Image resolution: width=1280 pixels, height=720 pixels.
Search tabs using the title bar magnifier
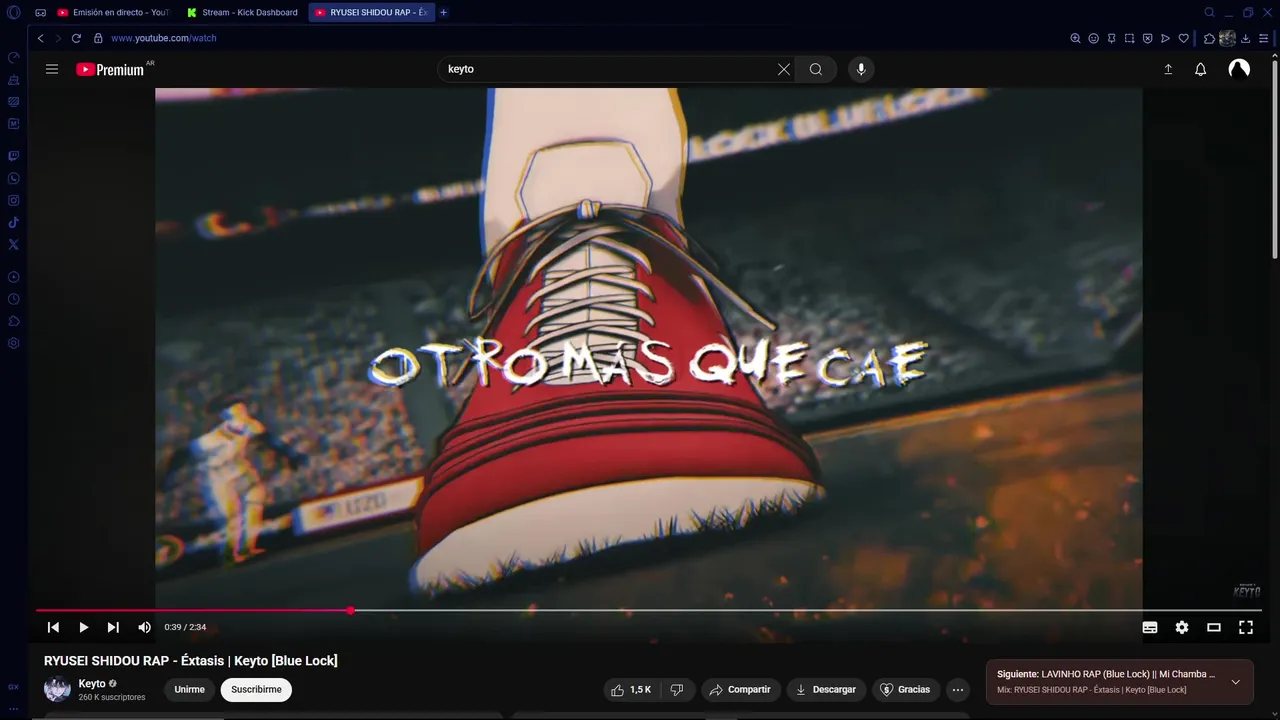click(x=1209, y=12)
